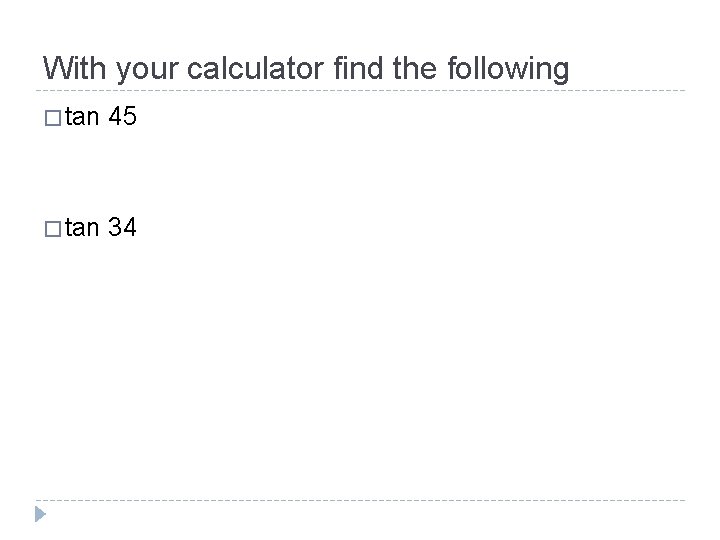Click the word 'tan' before 34

(x=82, y=228)
